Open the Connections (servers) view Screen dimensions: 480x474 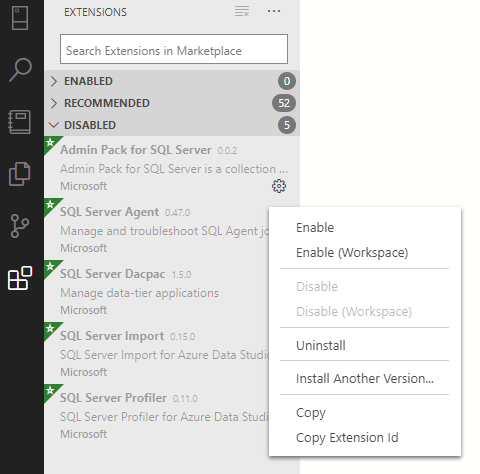point(20,18)
